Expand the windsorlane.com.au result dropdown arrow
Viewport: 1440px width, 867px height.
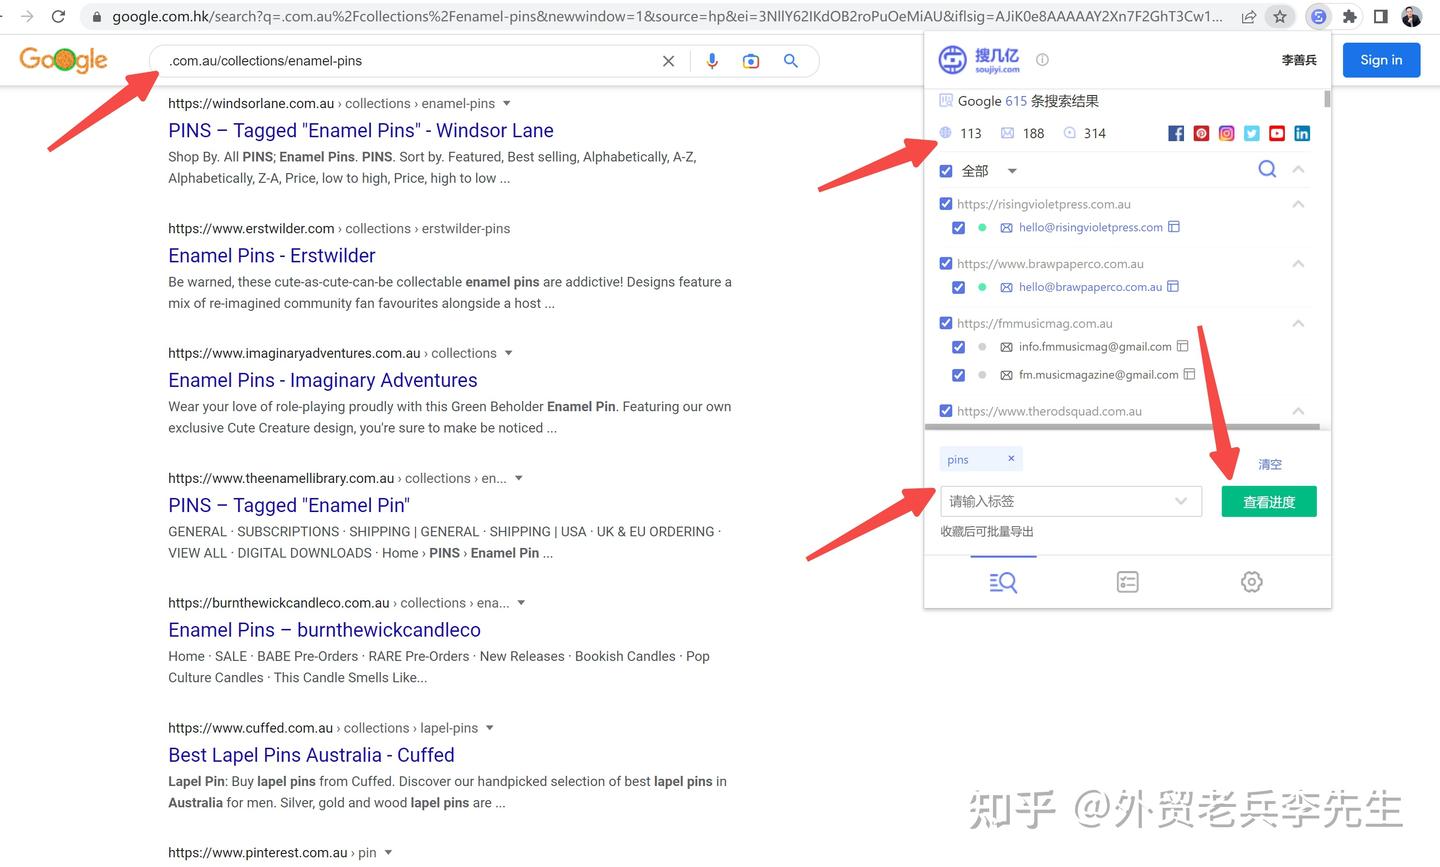[506, 103]
